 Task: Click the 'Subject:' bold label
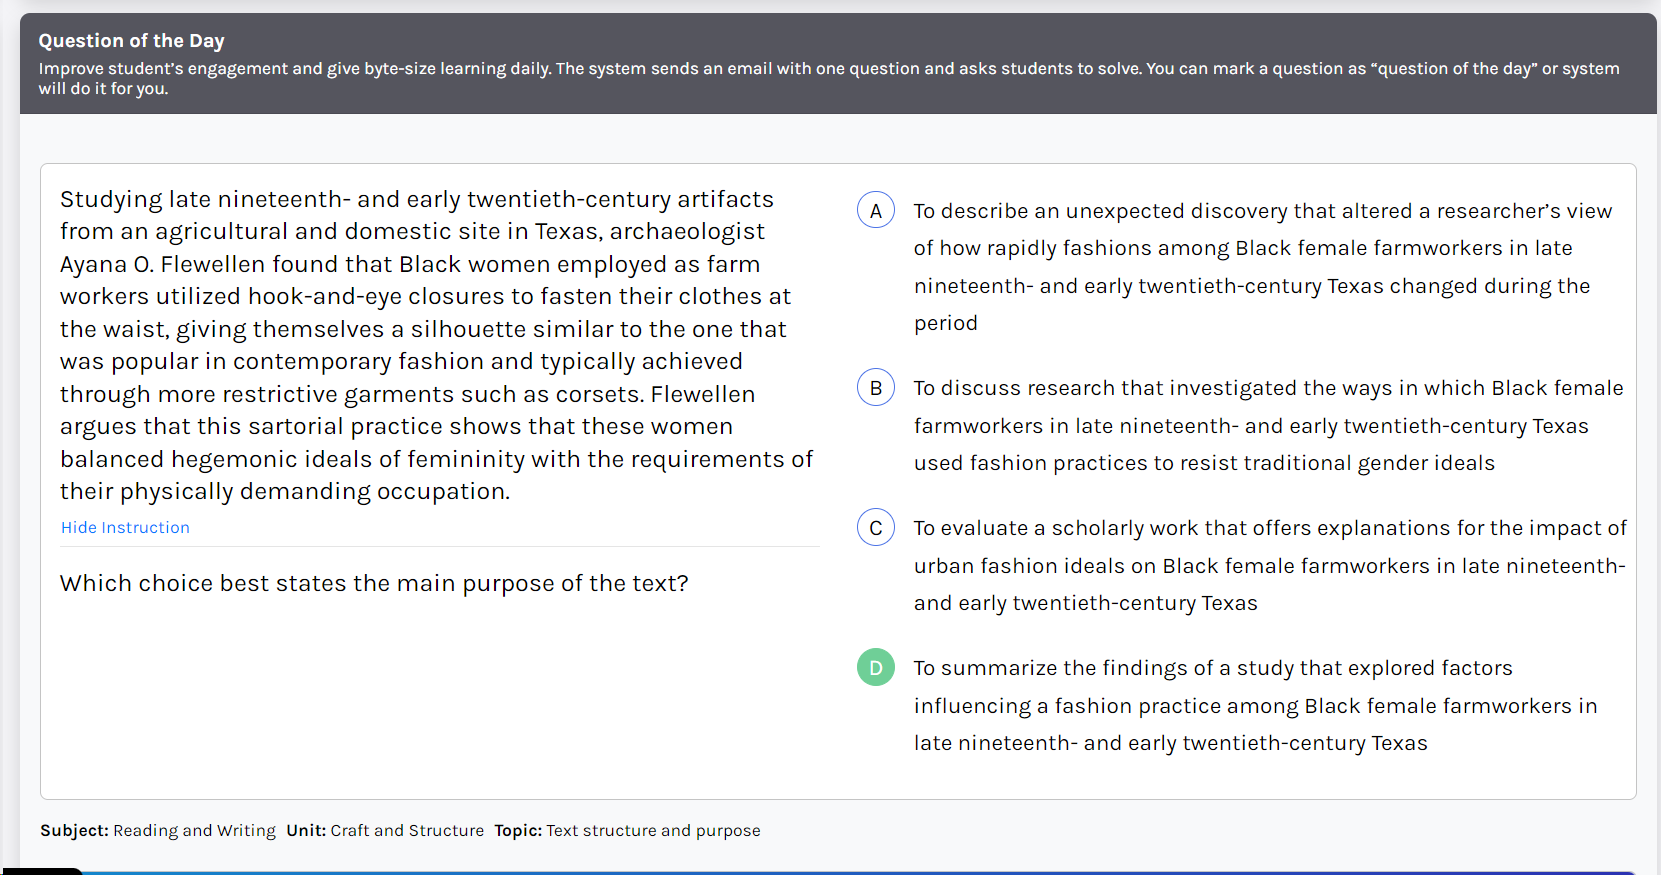[74, 831]
